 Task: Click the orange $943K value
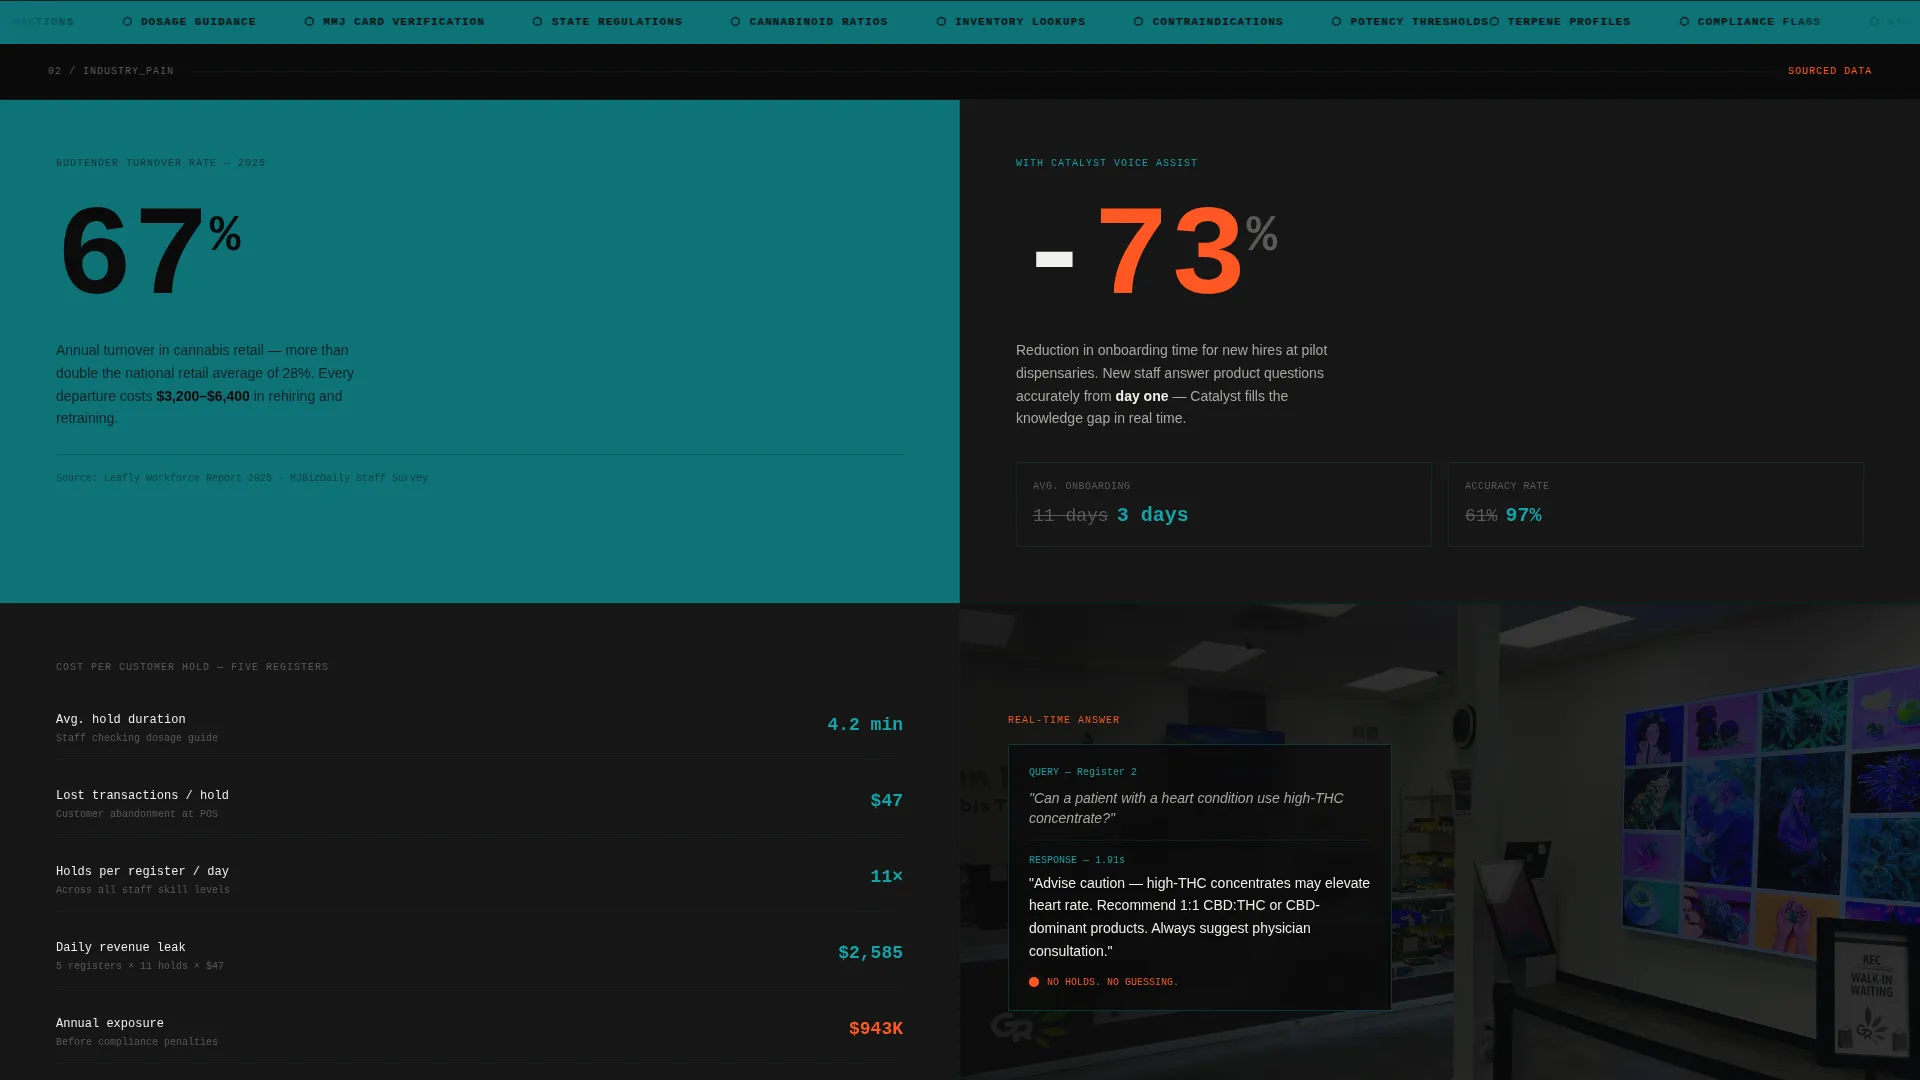pos(876,1029)
